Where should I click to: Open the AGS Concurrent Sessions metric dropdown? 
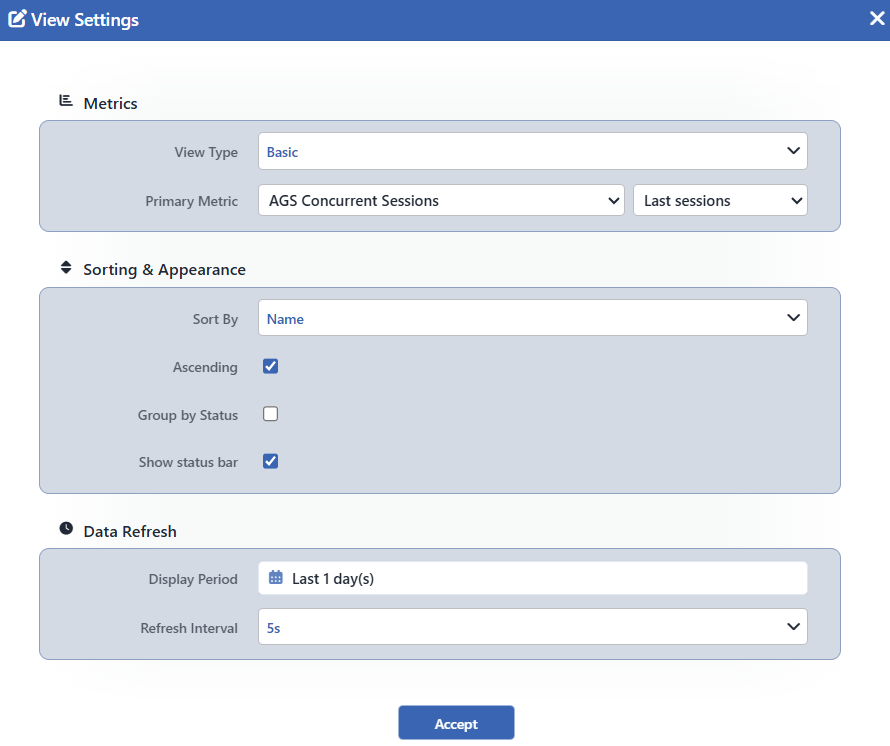pos(441,200)
